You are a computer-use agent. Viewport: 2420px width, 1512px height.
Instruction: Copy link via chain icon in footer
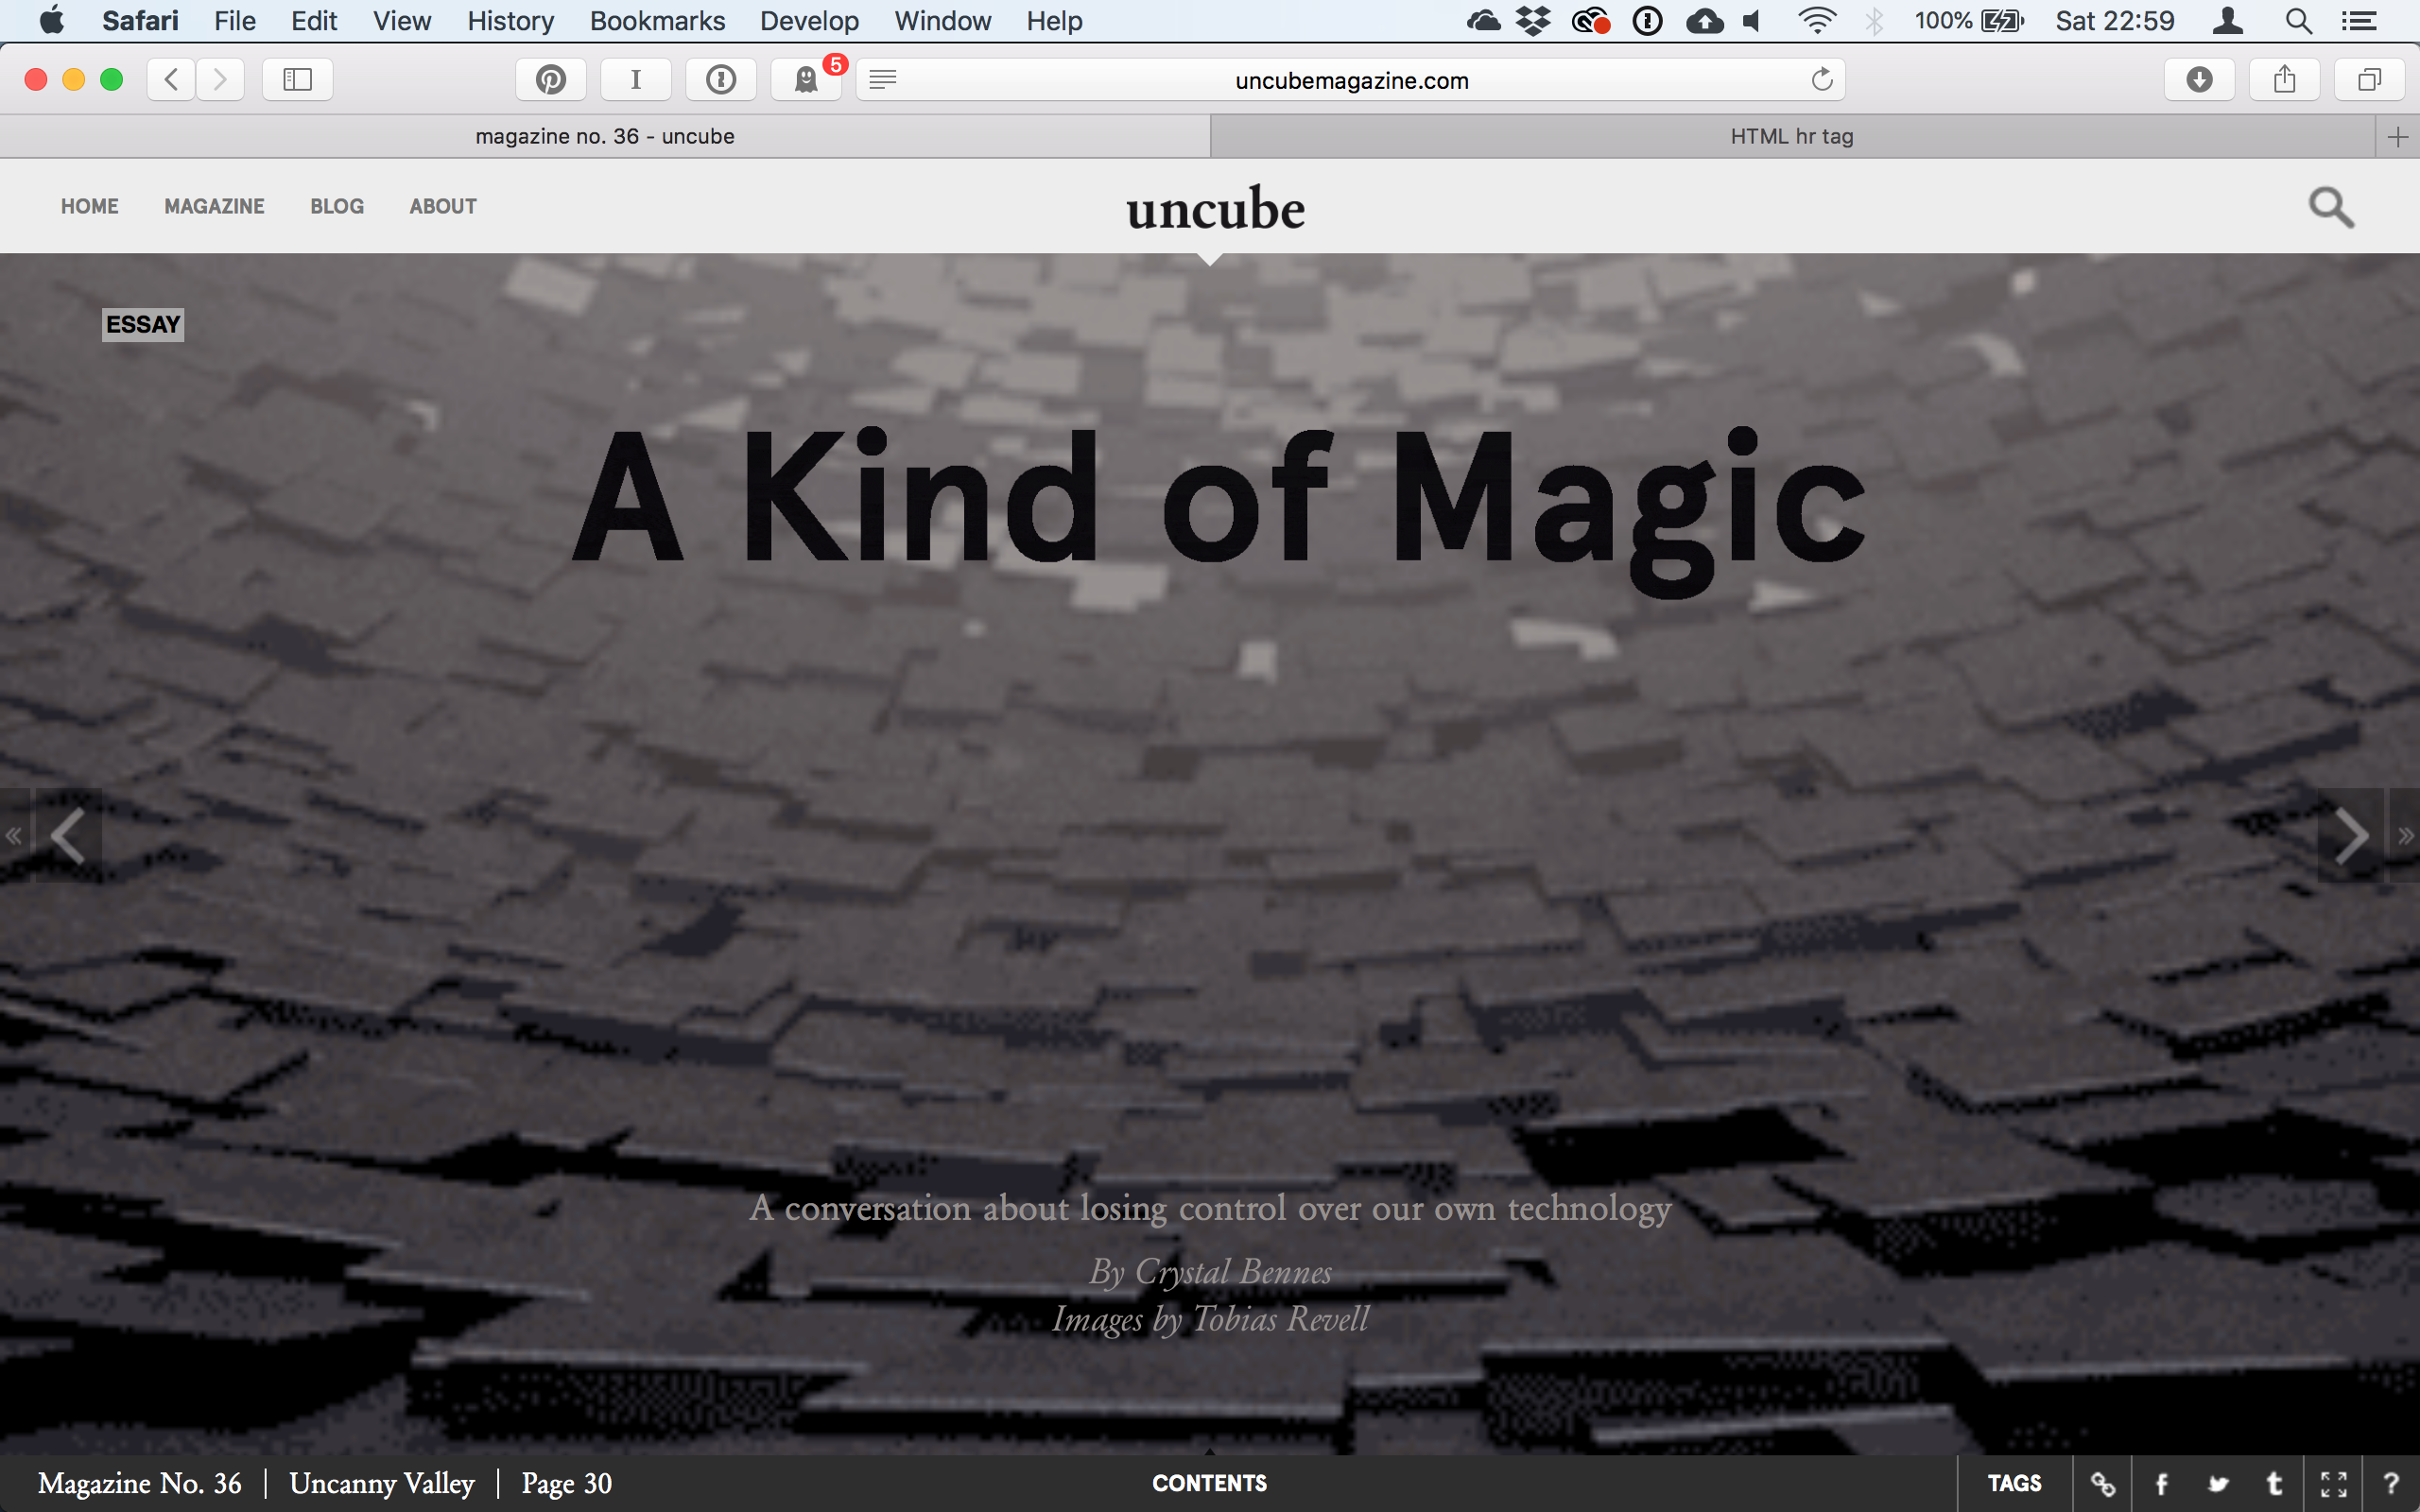[x=2103, y=1484]
